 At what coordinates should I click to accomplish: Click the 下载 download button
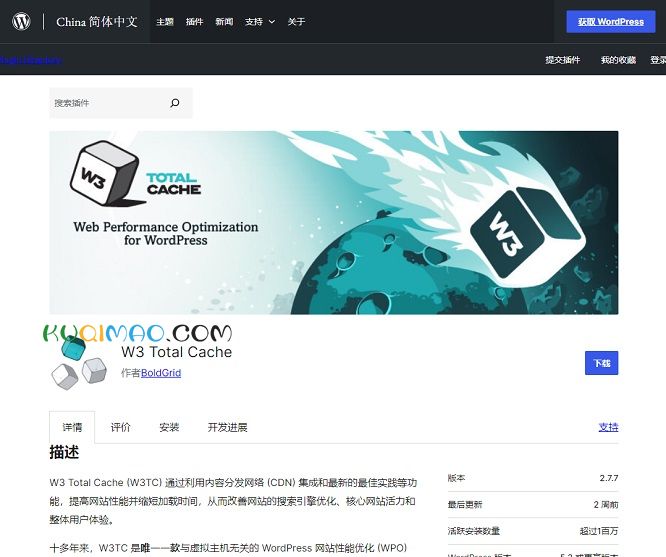tap(601, 363)
